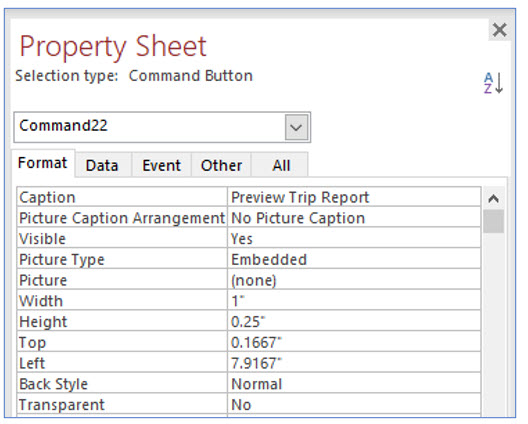
Task: Click the scroll up arrow
Action: click(493, 198)
